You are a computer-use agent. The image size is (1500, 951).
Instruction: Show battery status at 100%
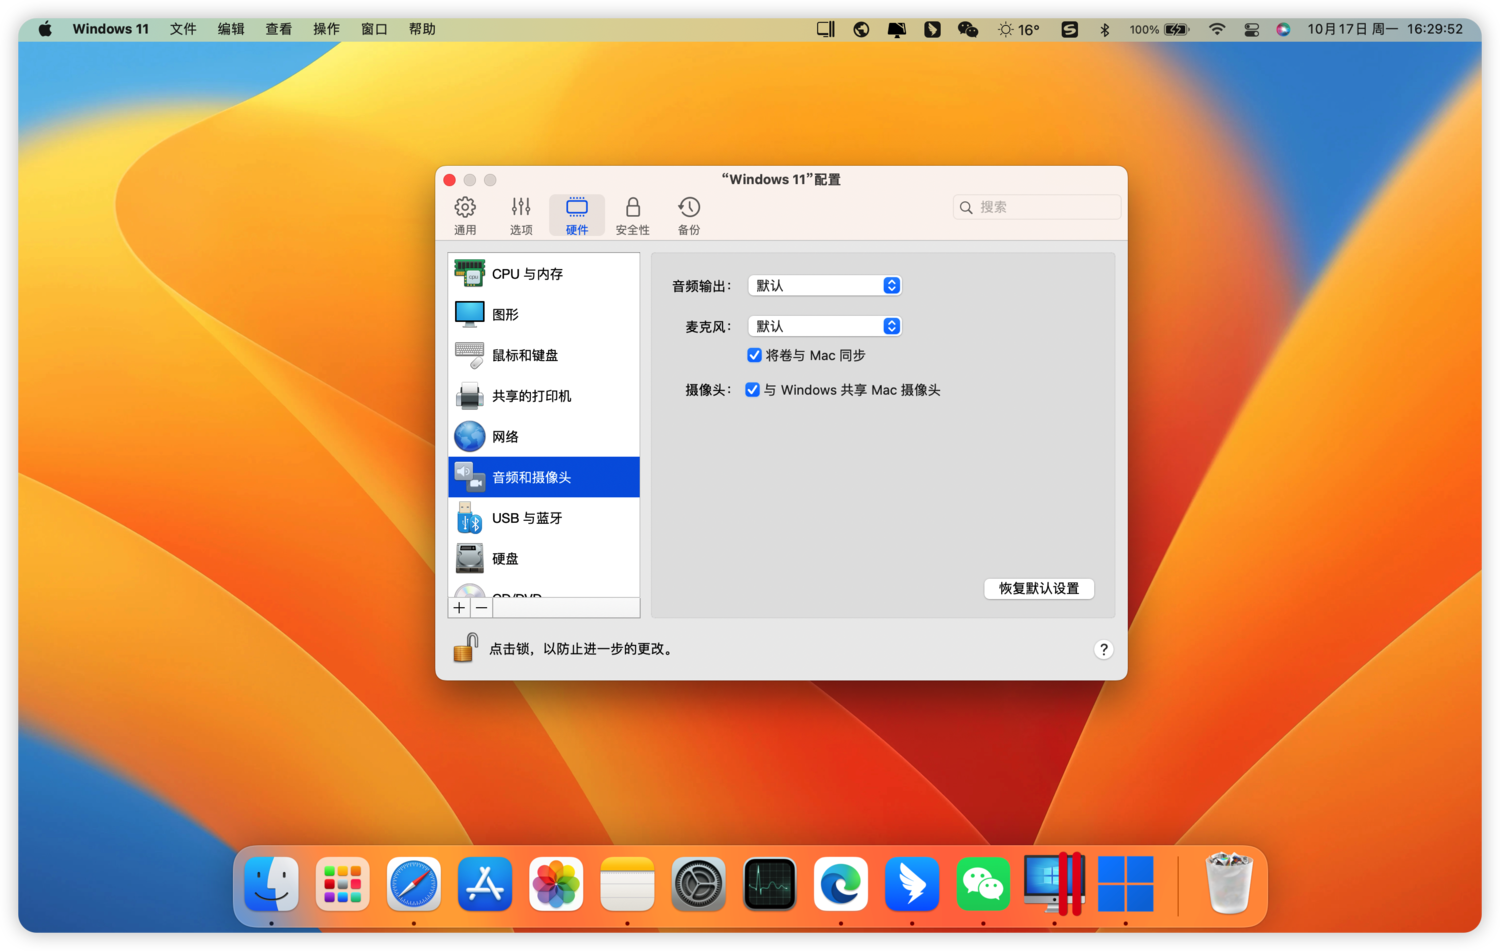pyautogui.click(x=1159, y=29)
